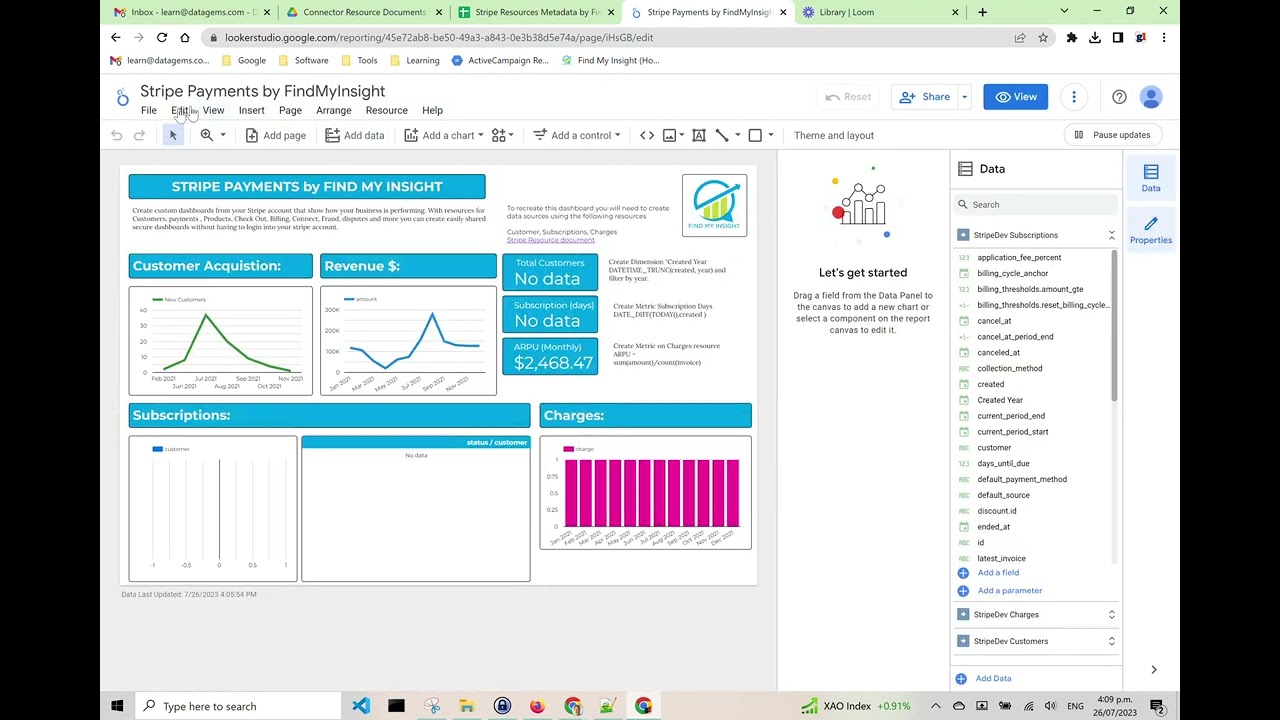Select the text box tool

click(699, 135)
